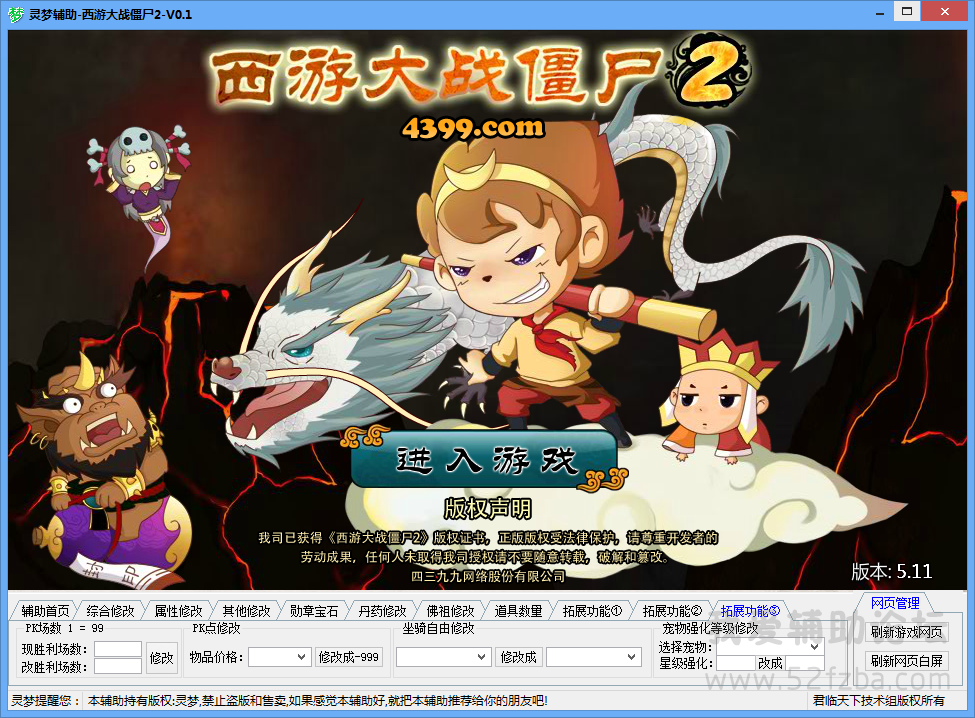Maximize the 灵梦辅助 window

pyautogui.click(x=907, y=11)
